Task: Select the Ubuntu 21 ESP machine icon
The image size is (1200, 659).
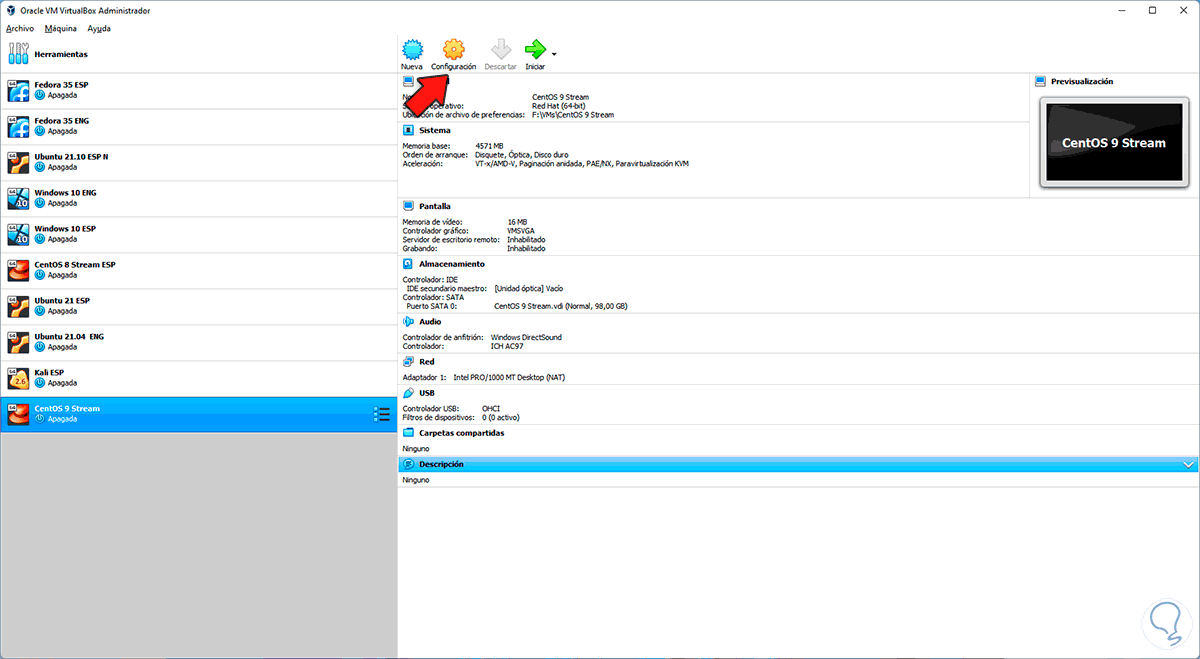Action: (x=18, y=306)
